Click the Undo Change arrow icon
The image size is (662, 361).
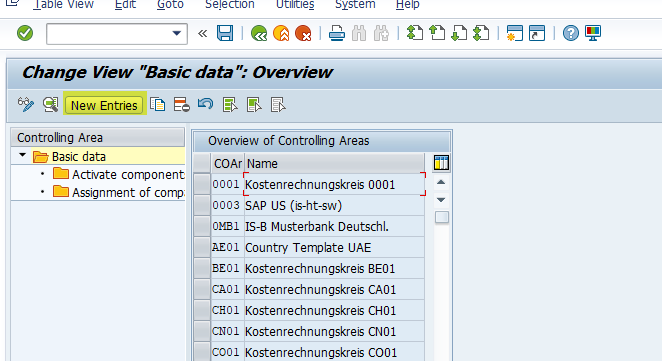click(206, 104)
